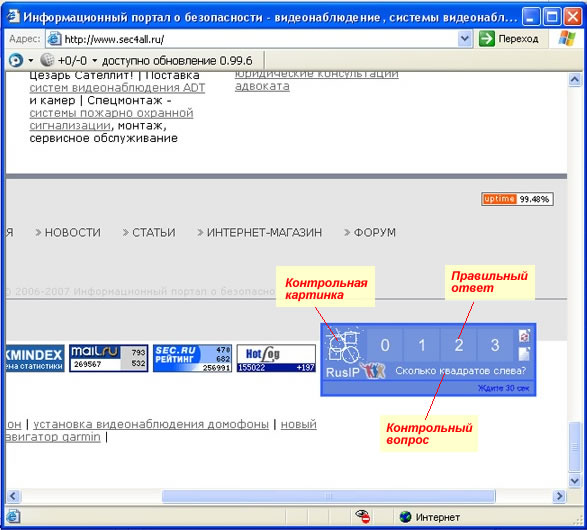Viewport: 587px width, 530px height.
Task: Click the uptime 99.48% badge
Action: (517, 199)
